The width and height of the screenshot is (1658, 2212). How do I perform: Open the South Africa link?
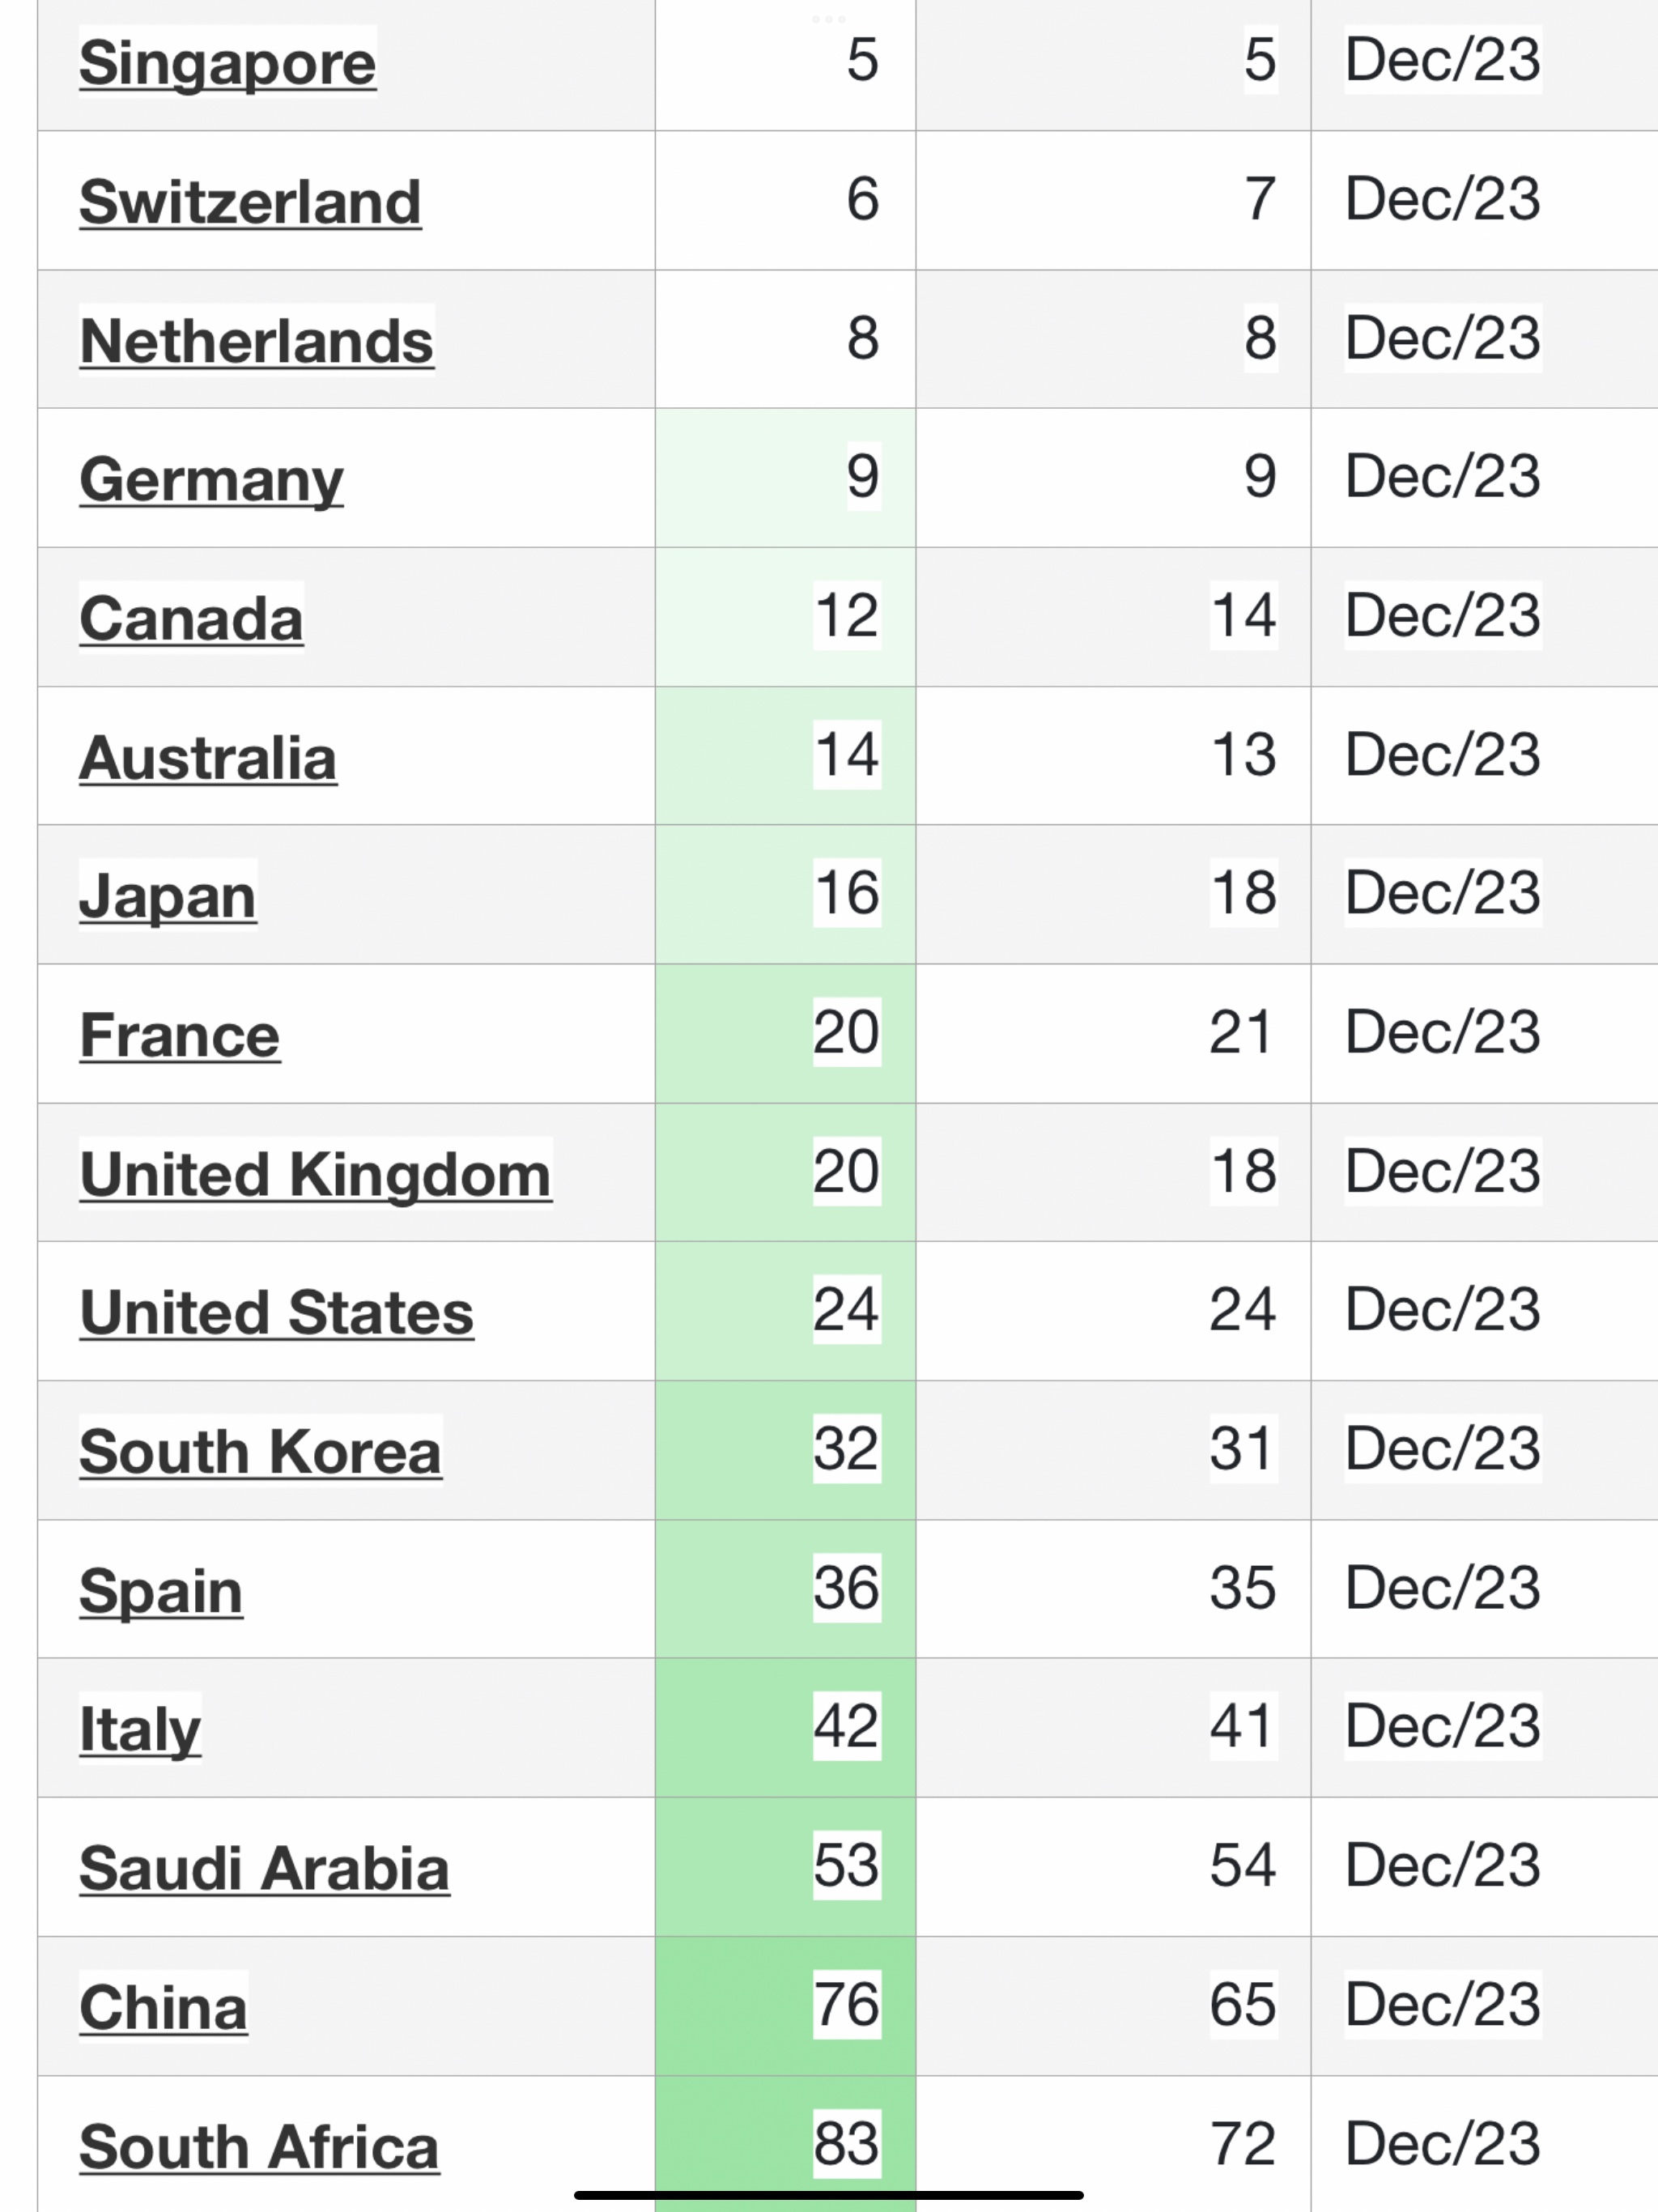point(259,2146)
